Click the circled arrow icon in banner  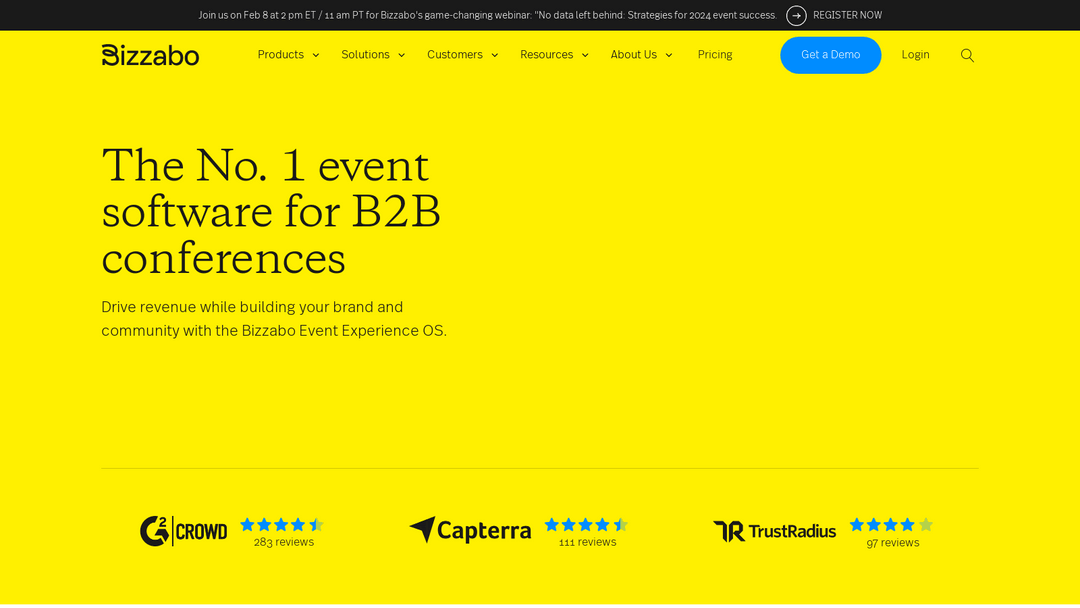796,15
